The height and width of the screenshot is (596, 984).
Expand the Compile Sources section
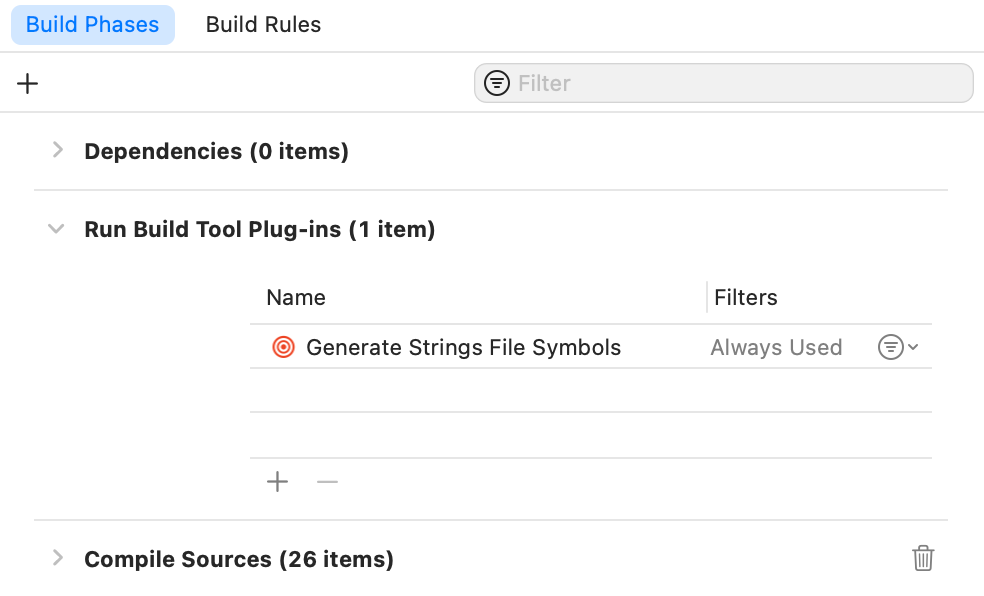pyautogui.click(x=58, y=558)
